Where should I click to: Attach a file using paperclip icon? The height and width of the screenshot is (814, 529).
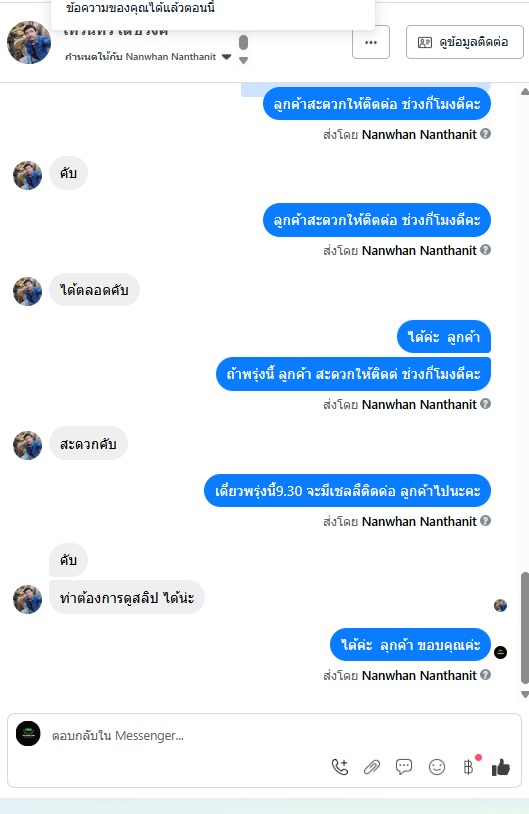click(372, 767)
